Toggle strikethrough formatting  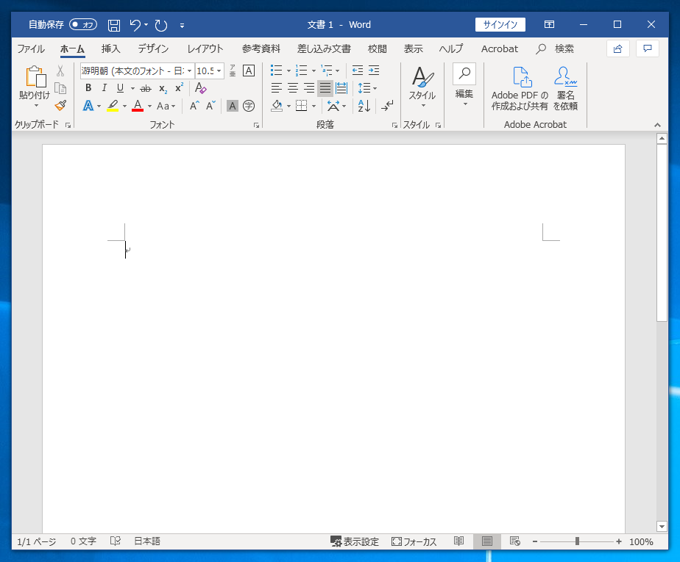[146, 88]
